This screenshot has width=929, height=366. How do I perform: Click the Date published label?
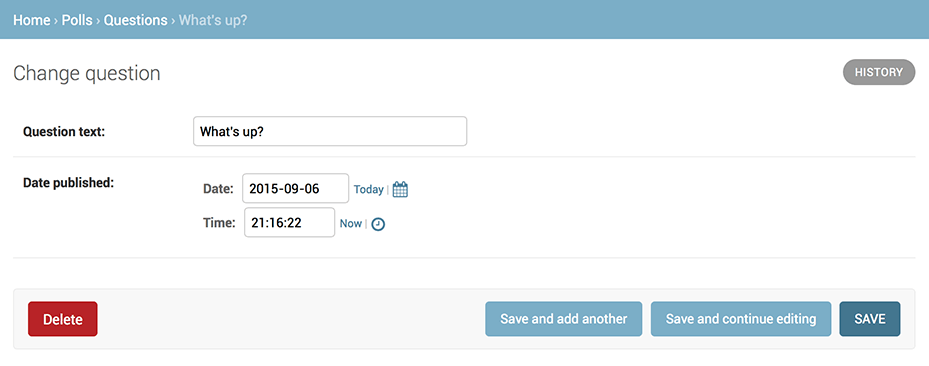pos(68,183)
